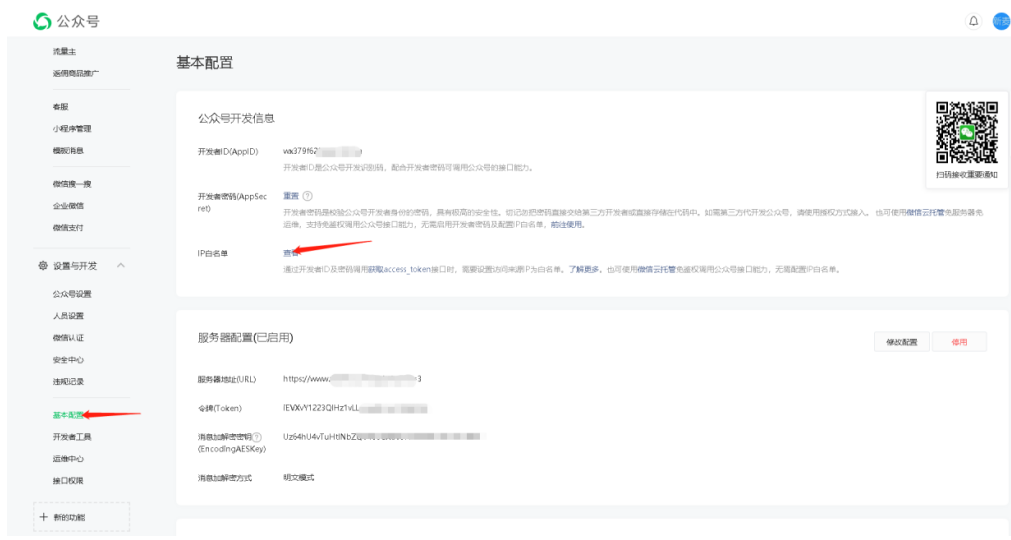This screenshot has width=1011, height=540.
Task: Open 运维中心 in the sidebar
Action: pos(68,459)
